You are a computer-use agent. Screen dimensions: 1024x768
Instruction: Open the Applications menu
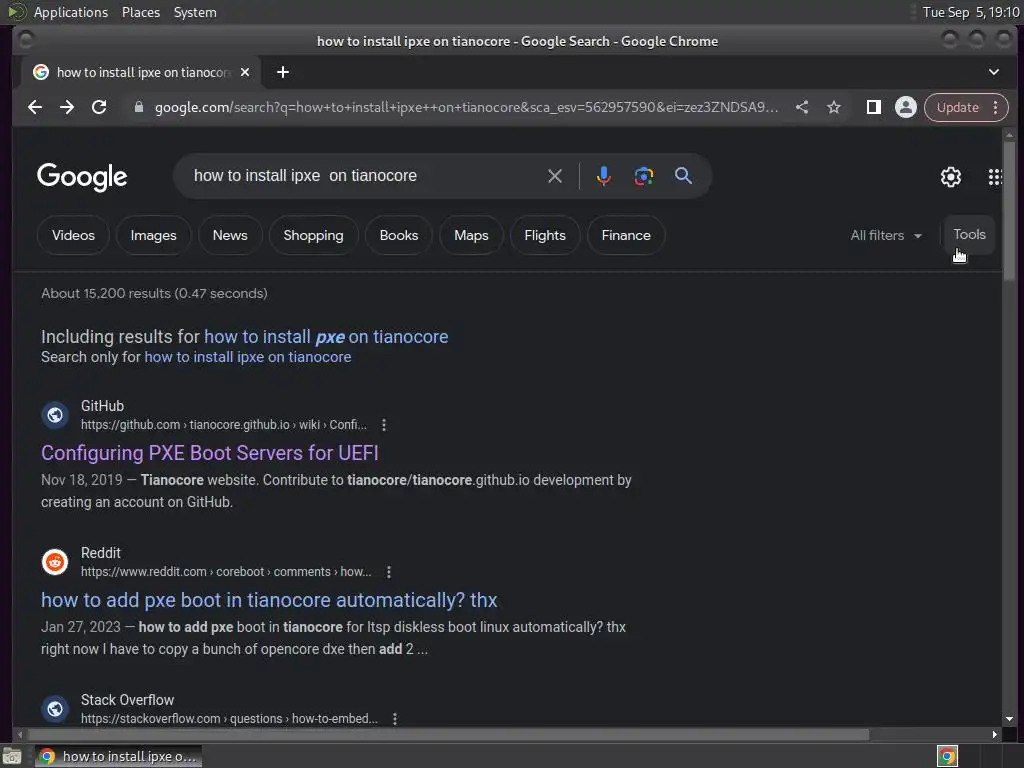71,12
